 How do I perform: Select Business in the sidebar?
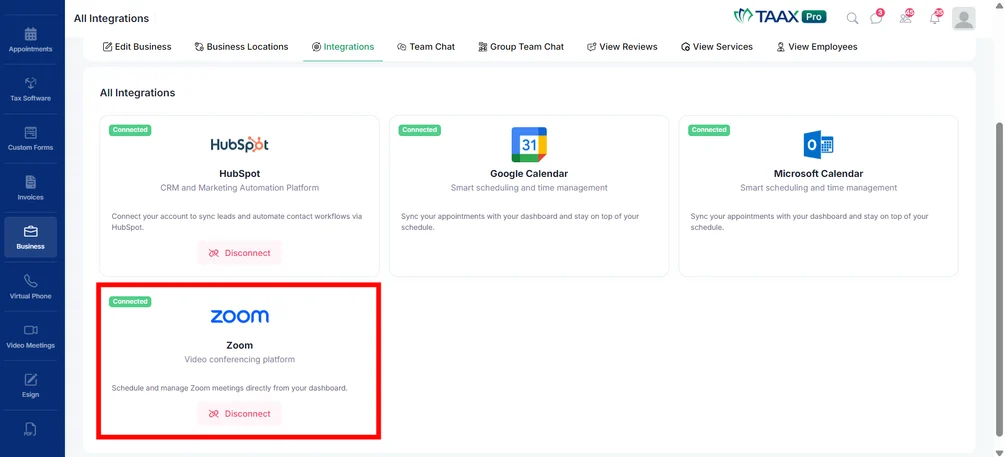point(30,237)
